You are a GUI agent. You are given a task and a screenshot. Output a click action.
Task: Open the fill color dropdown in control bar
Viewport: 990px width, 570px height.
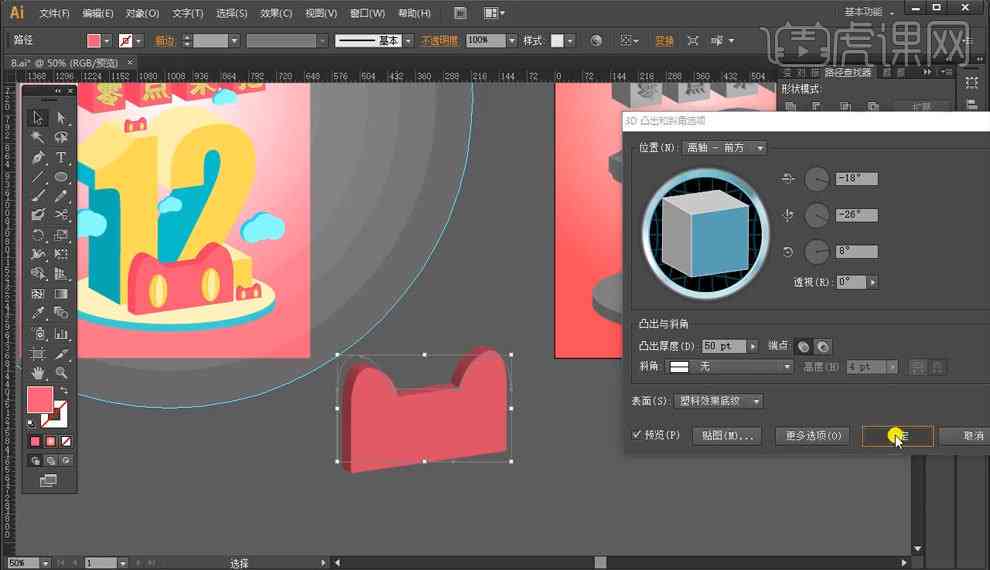[106, 41]
